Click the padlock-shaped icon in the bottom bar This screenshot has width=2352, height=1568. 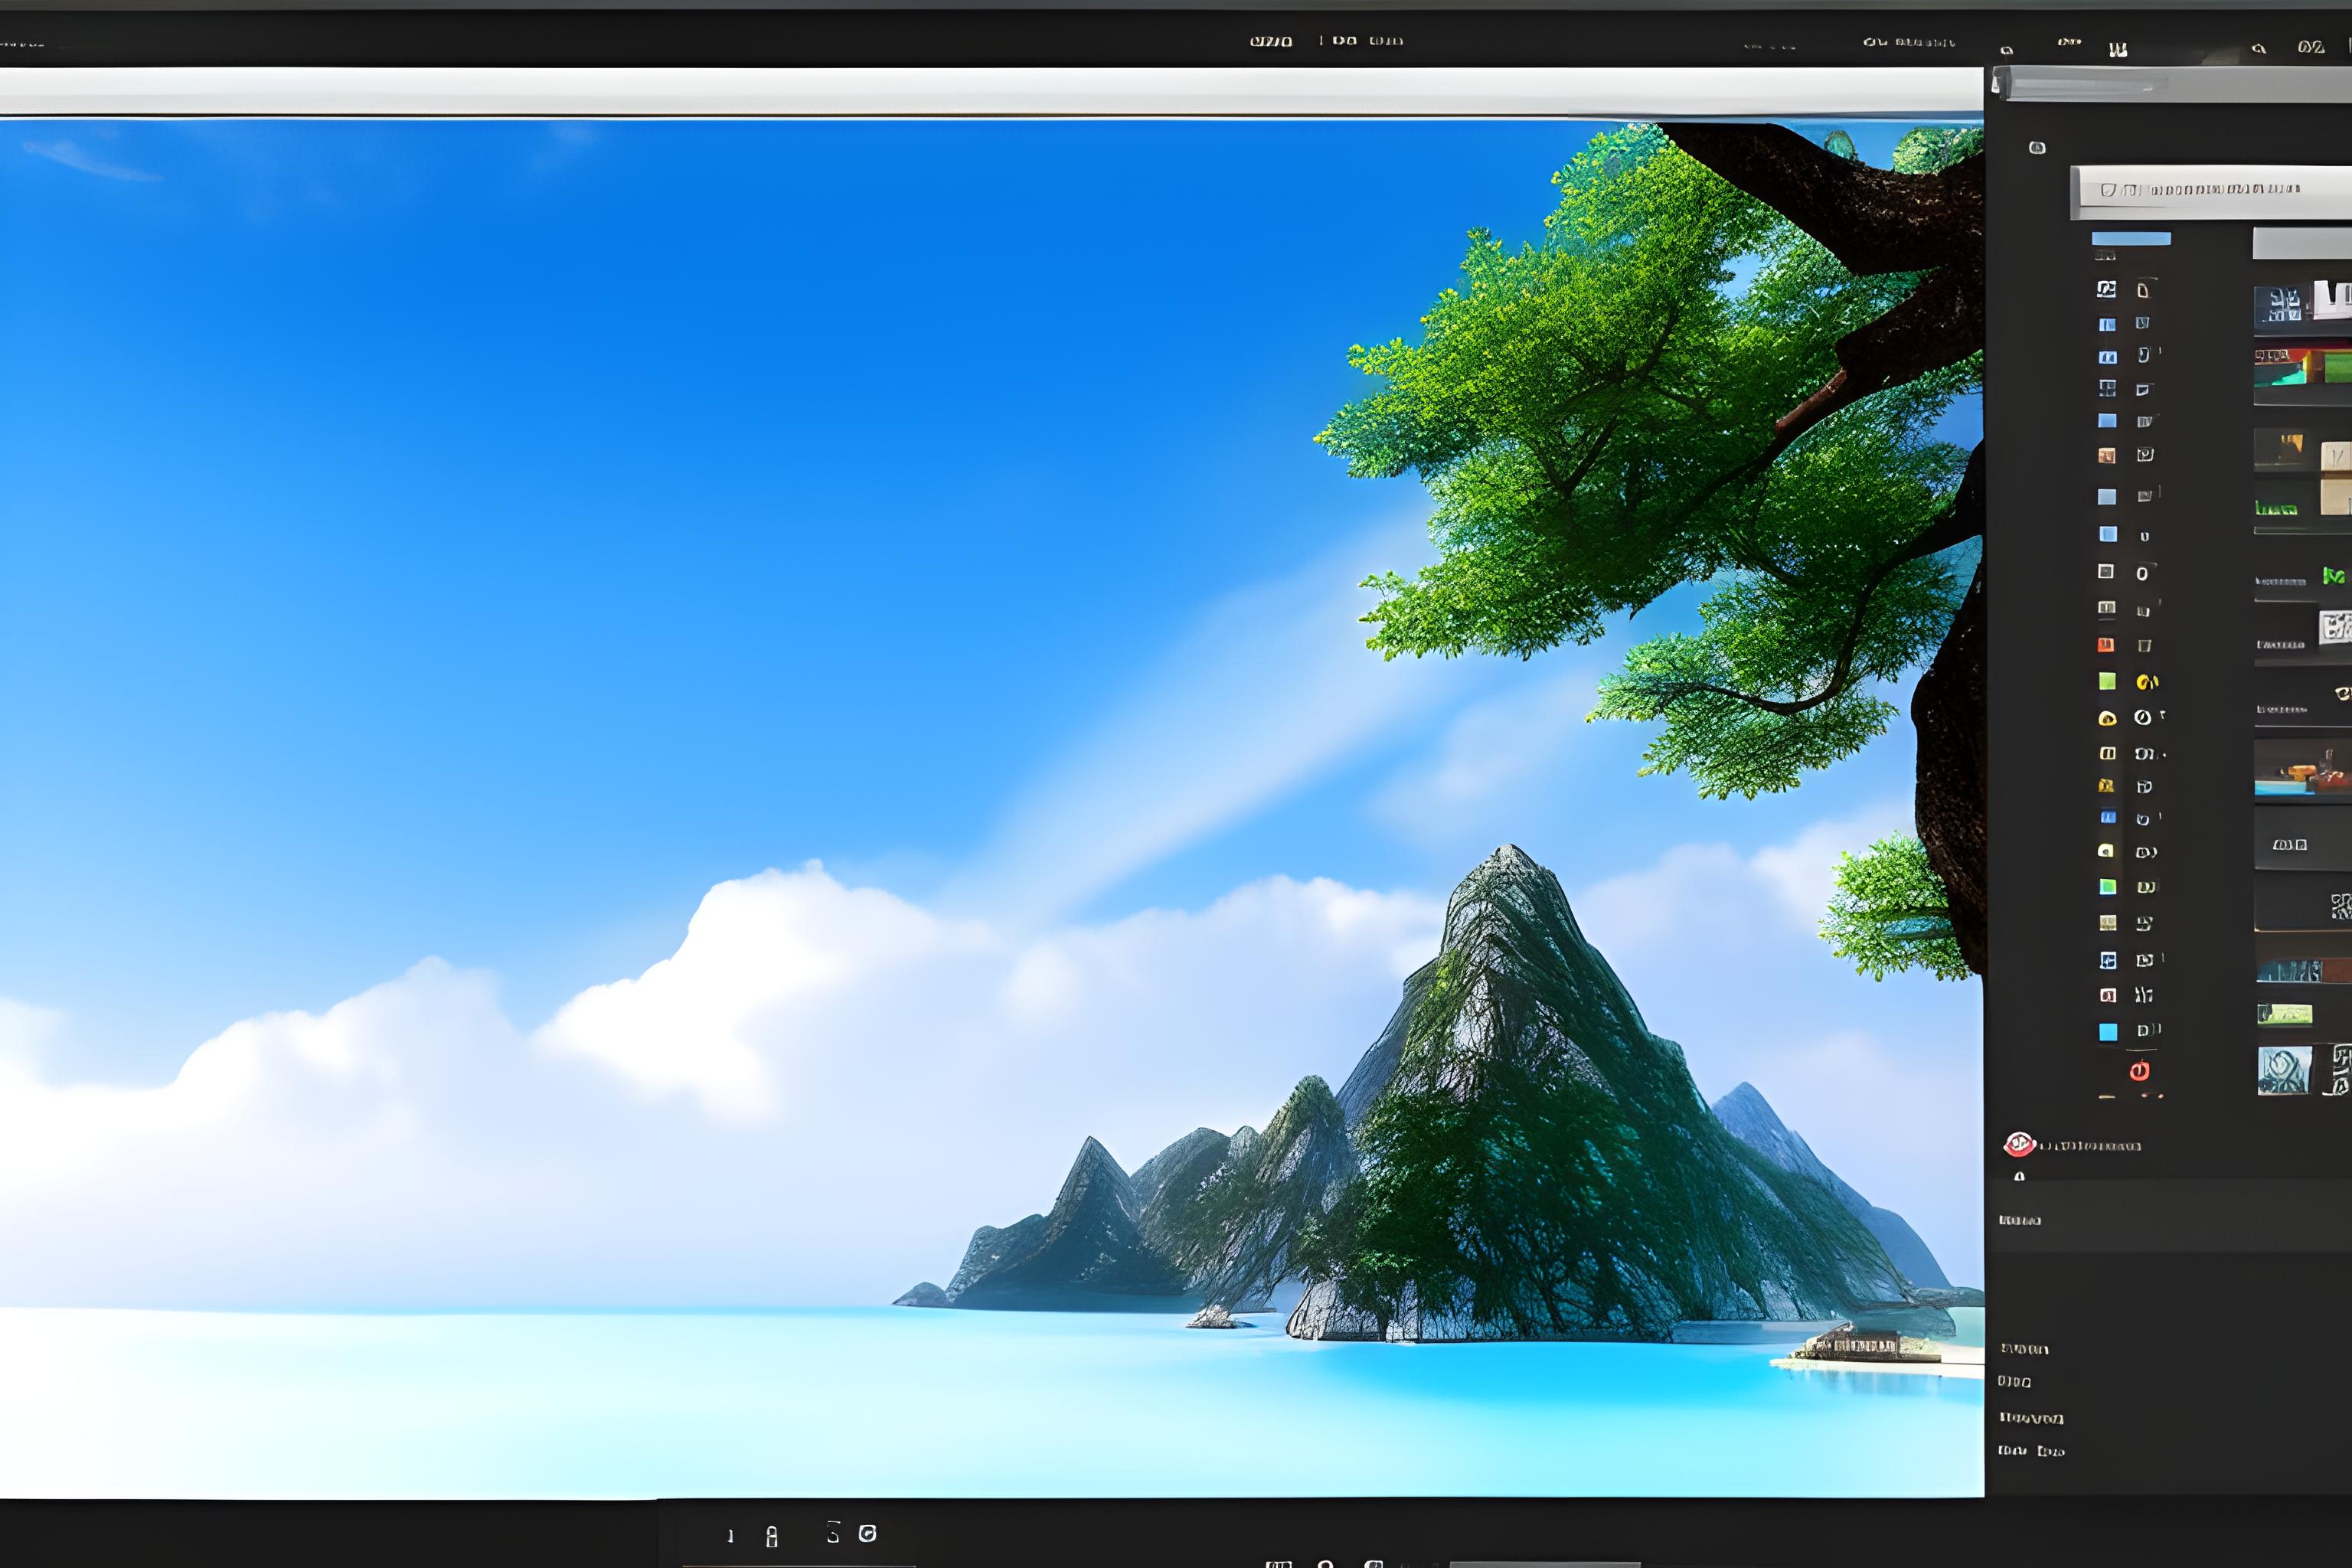point(771,1537)
